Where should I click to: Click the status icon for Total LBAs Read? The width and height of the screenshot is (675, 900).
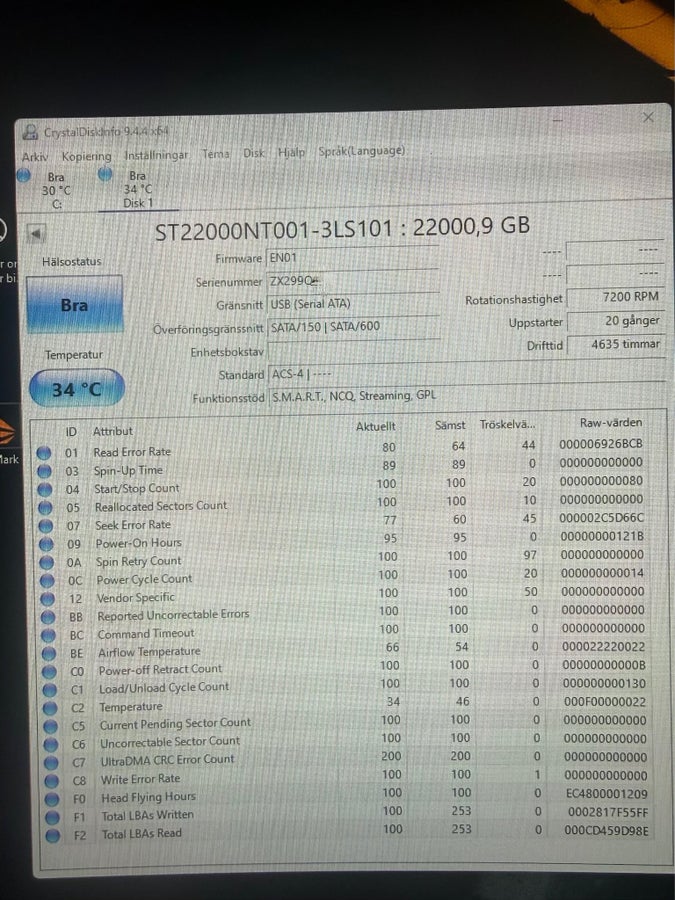(53, 835)
